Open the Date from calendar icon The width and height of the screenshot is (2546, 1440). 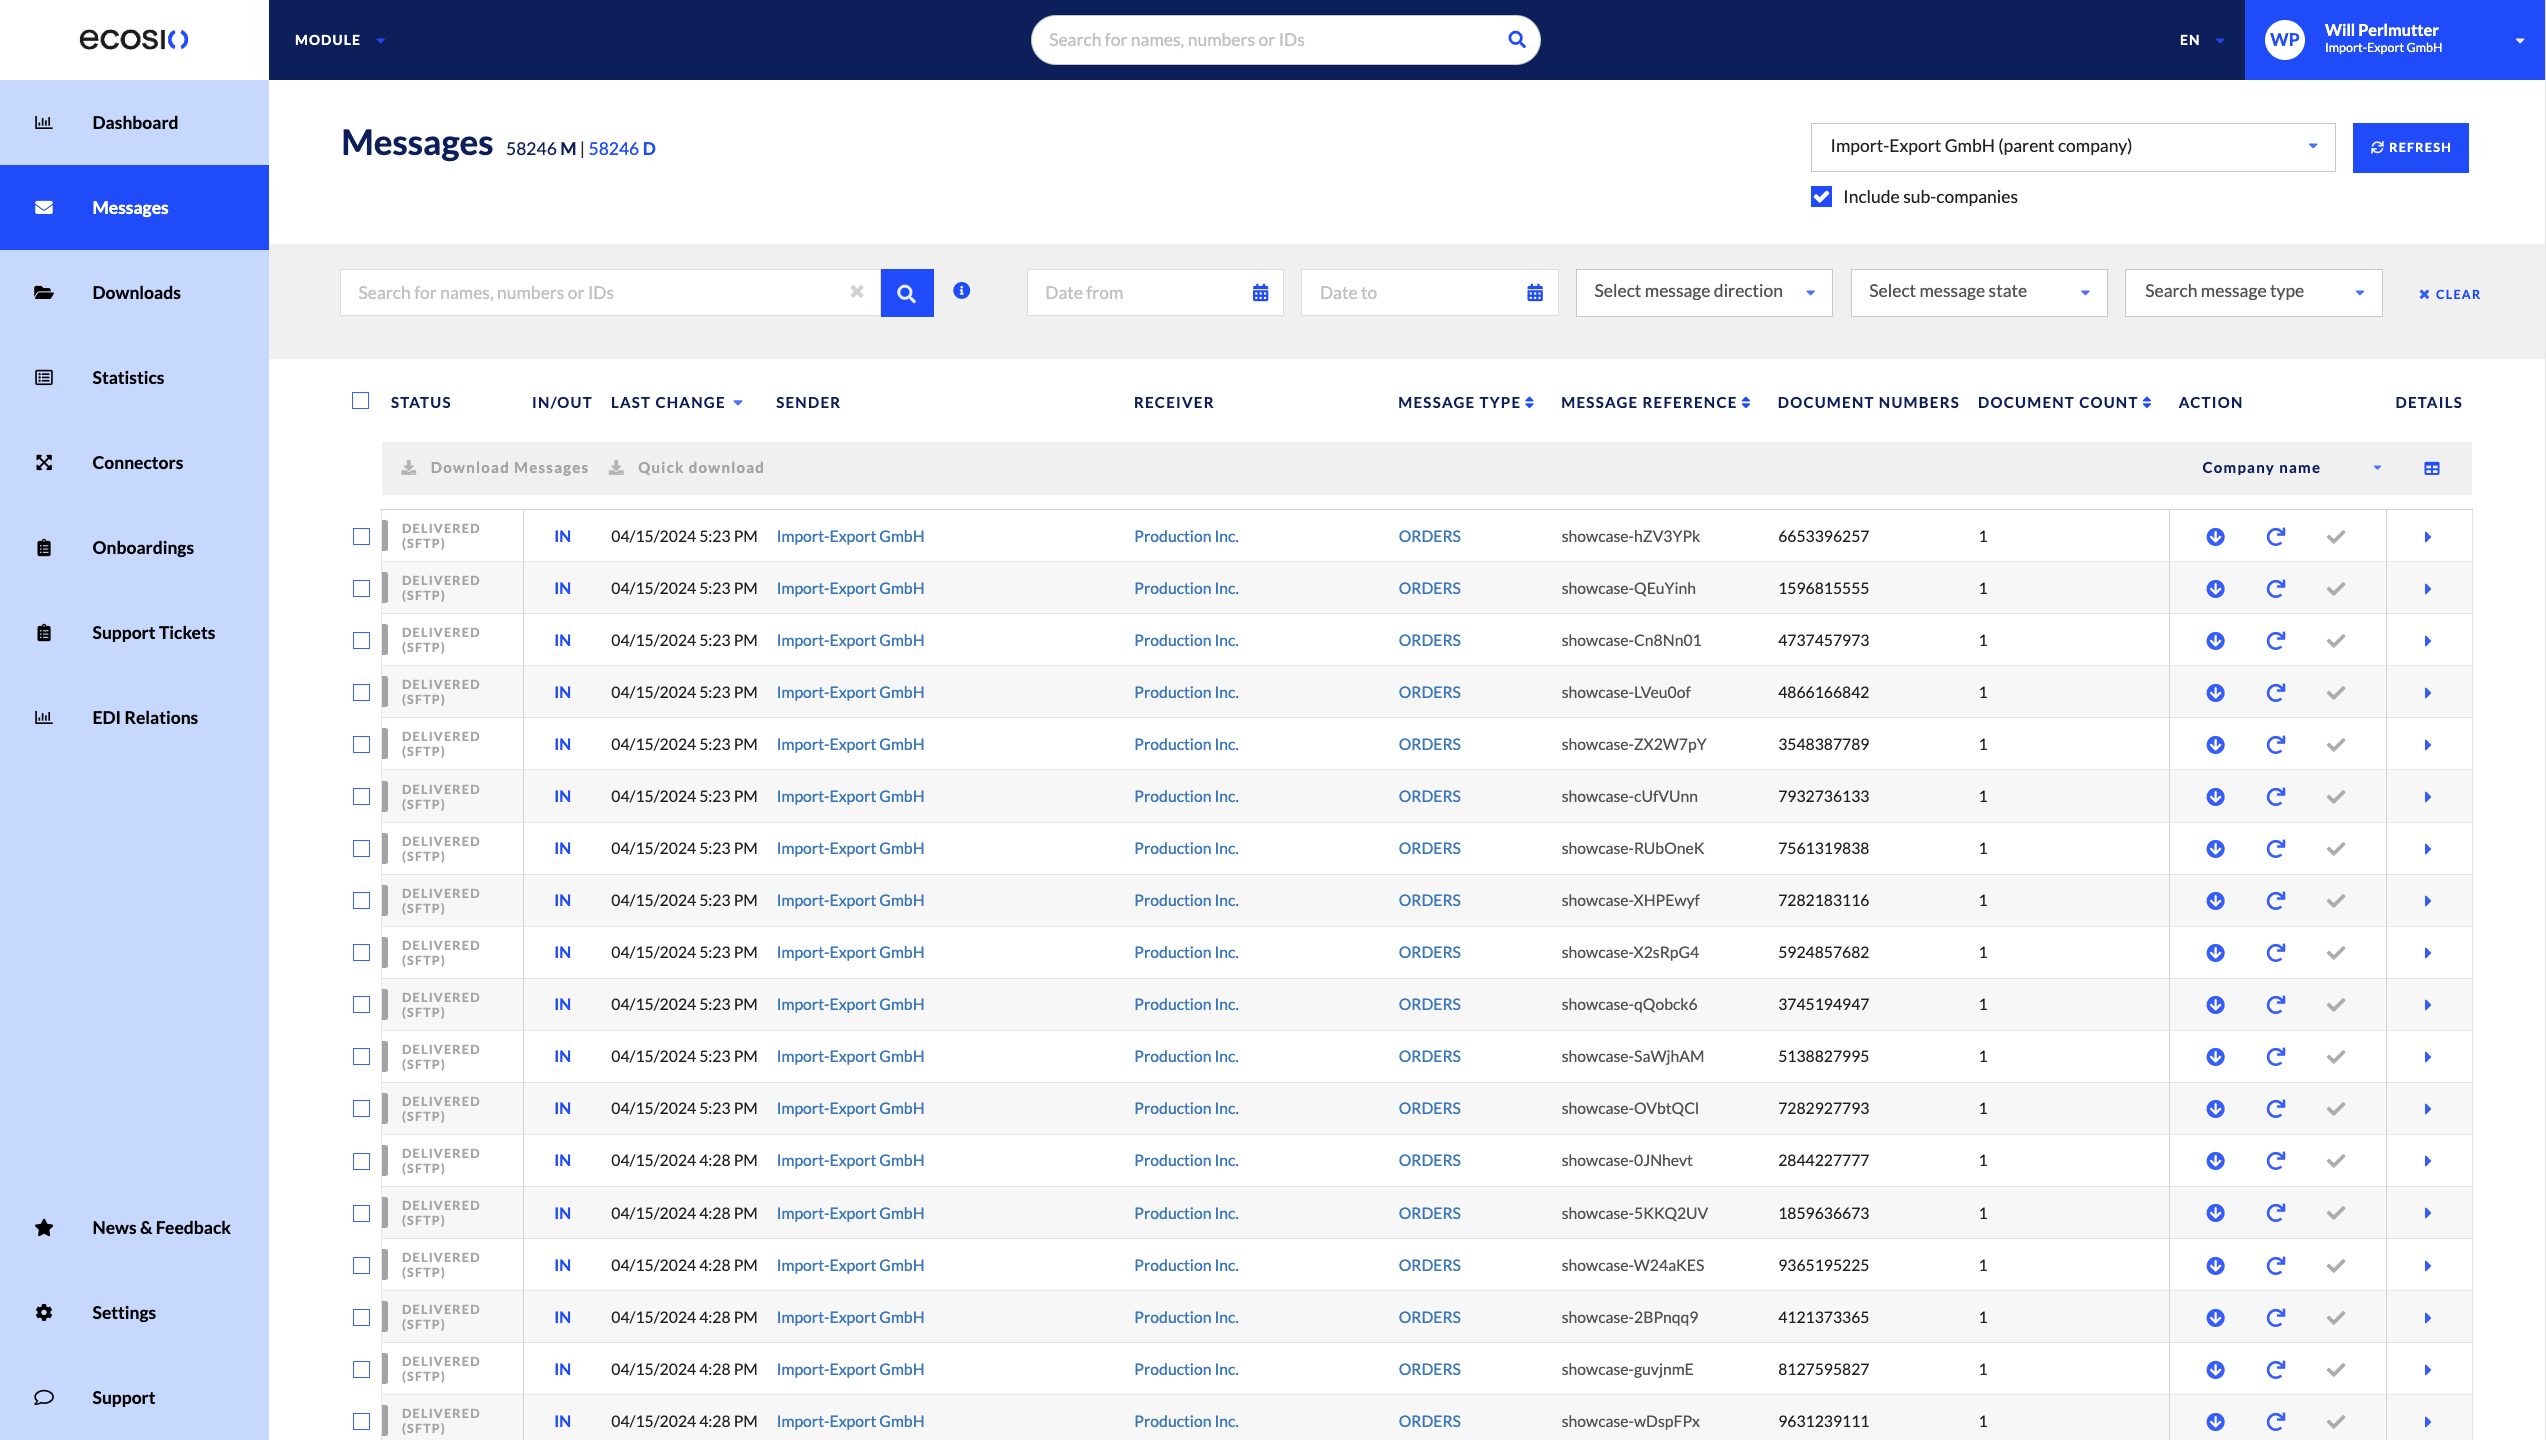coord(1260,293)
